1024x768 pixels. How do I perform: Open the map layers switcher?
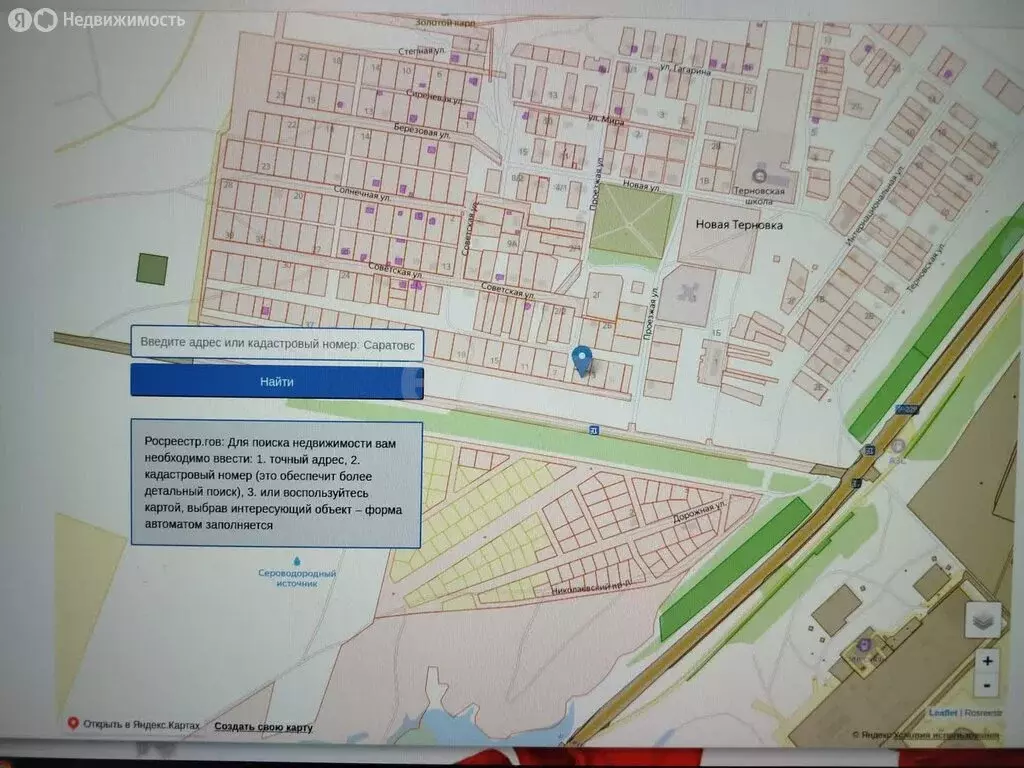tap(982, 620)
